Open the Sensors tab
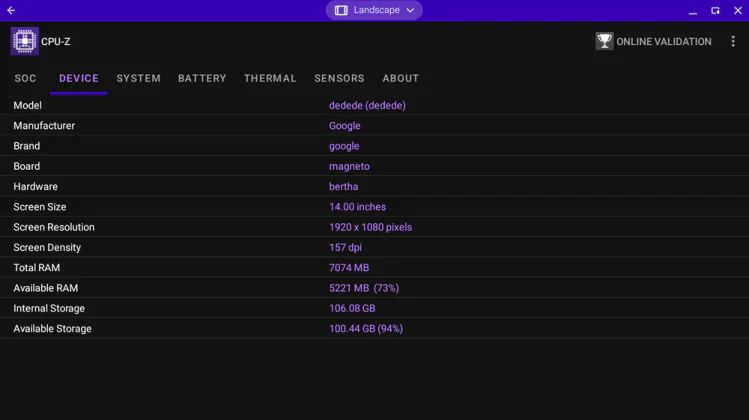 click(339, 78)
